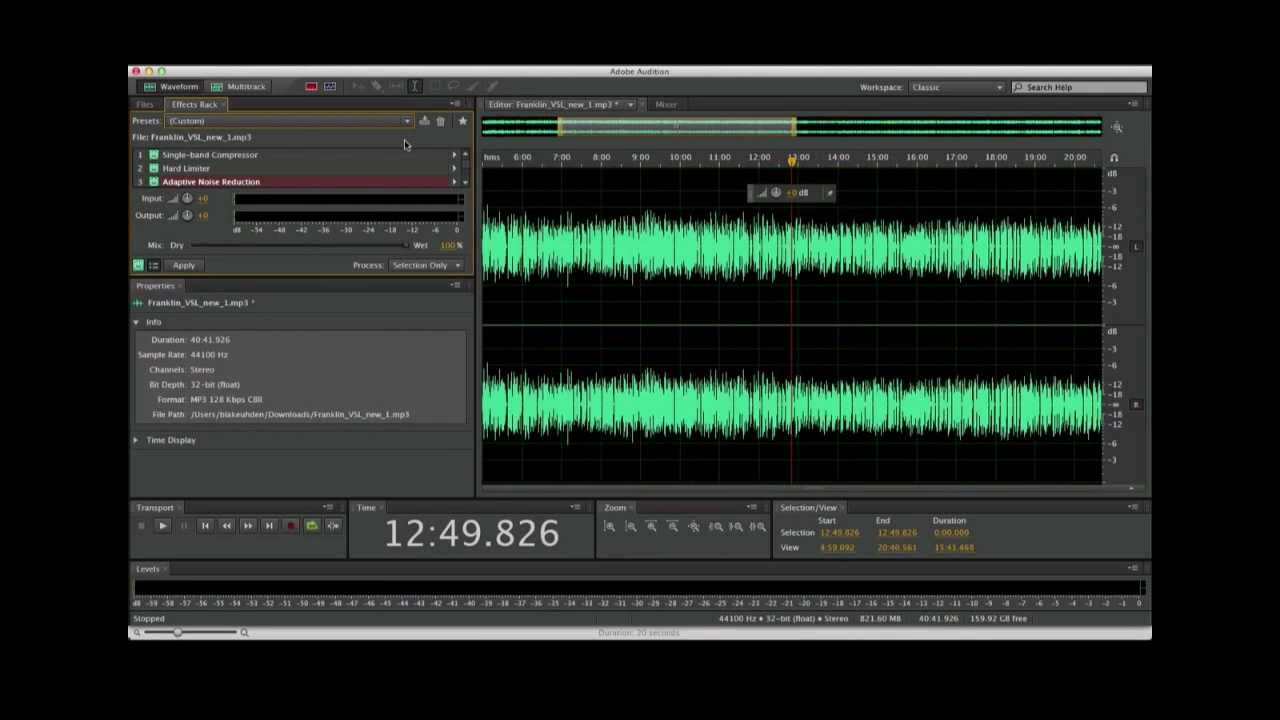The height and width of the screenshot is (720, 1280).
Task: Click Zoom In Amplitude icon
Action: pos(609,527)
